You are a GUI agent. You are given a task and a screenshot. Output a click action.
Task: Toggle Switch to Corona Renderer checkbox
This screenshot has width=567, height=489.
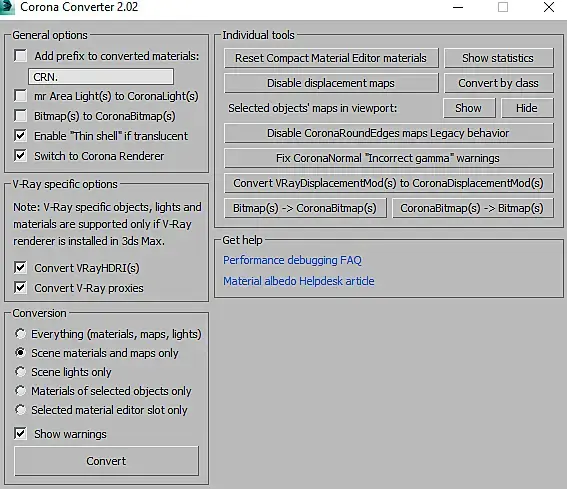point(20,156)
